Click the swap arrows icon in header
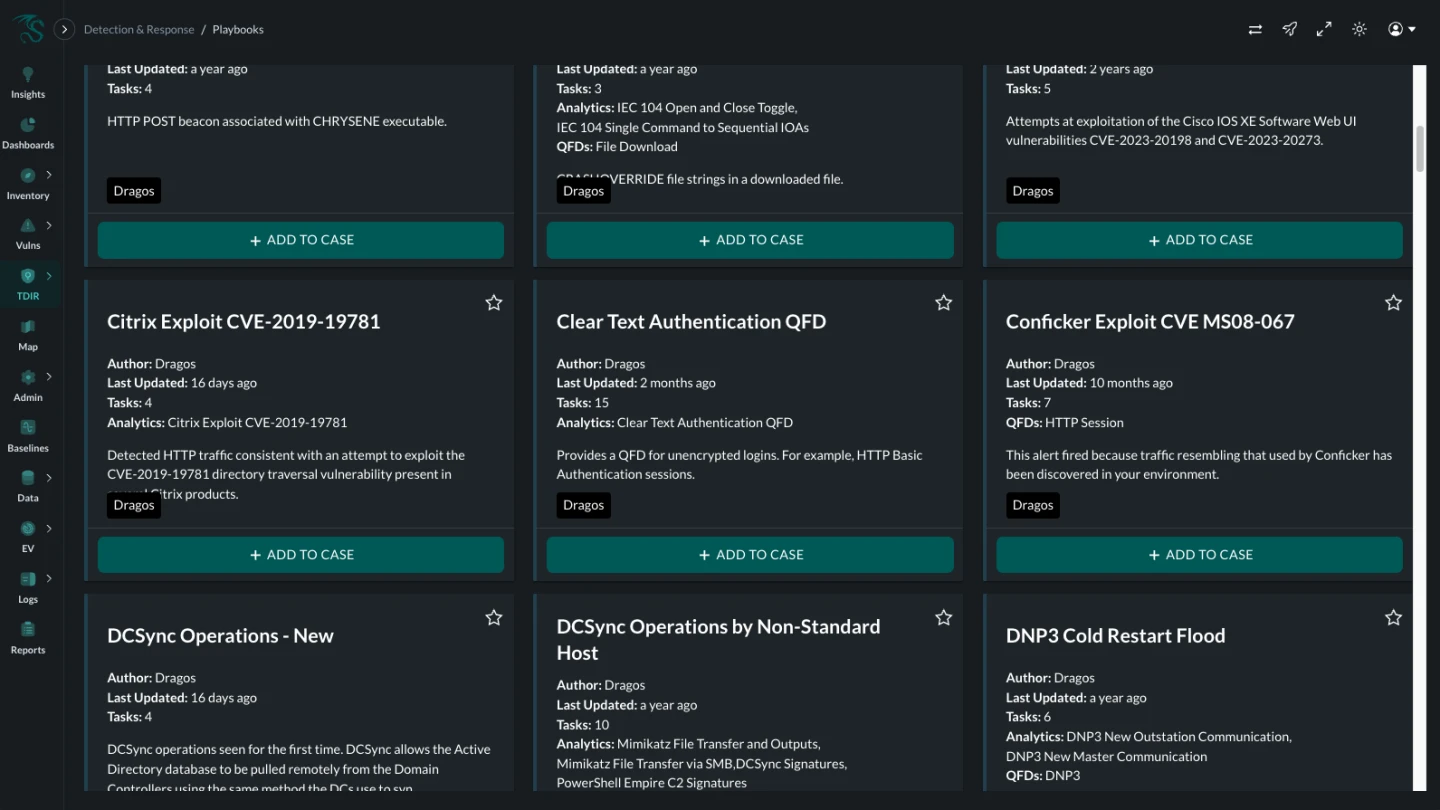 [1255, 29]
